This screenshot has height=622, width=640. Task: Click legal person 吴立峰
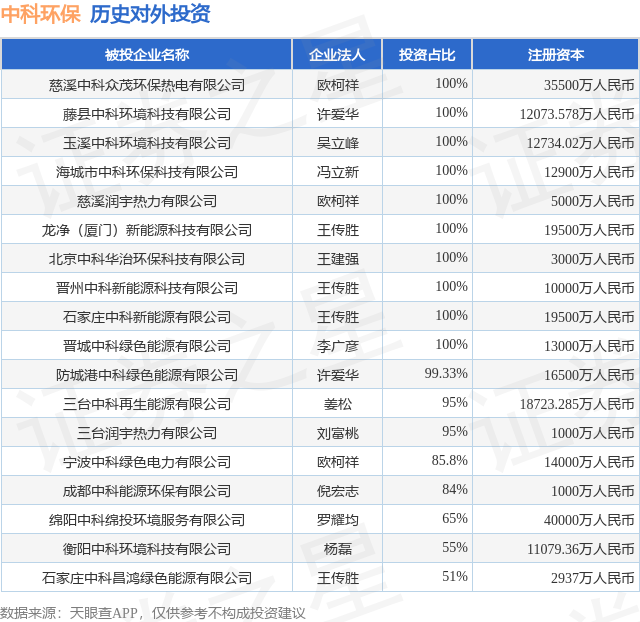(x=338, y=143)
